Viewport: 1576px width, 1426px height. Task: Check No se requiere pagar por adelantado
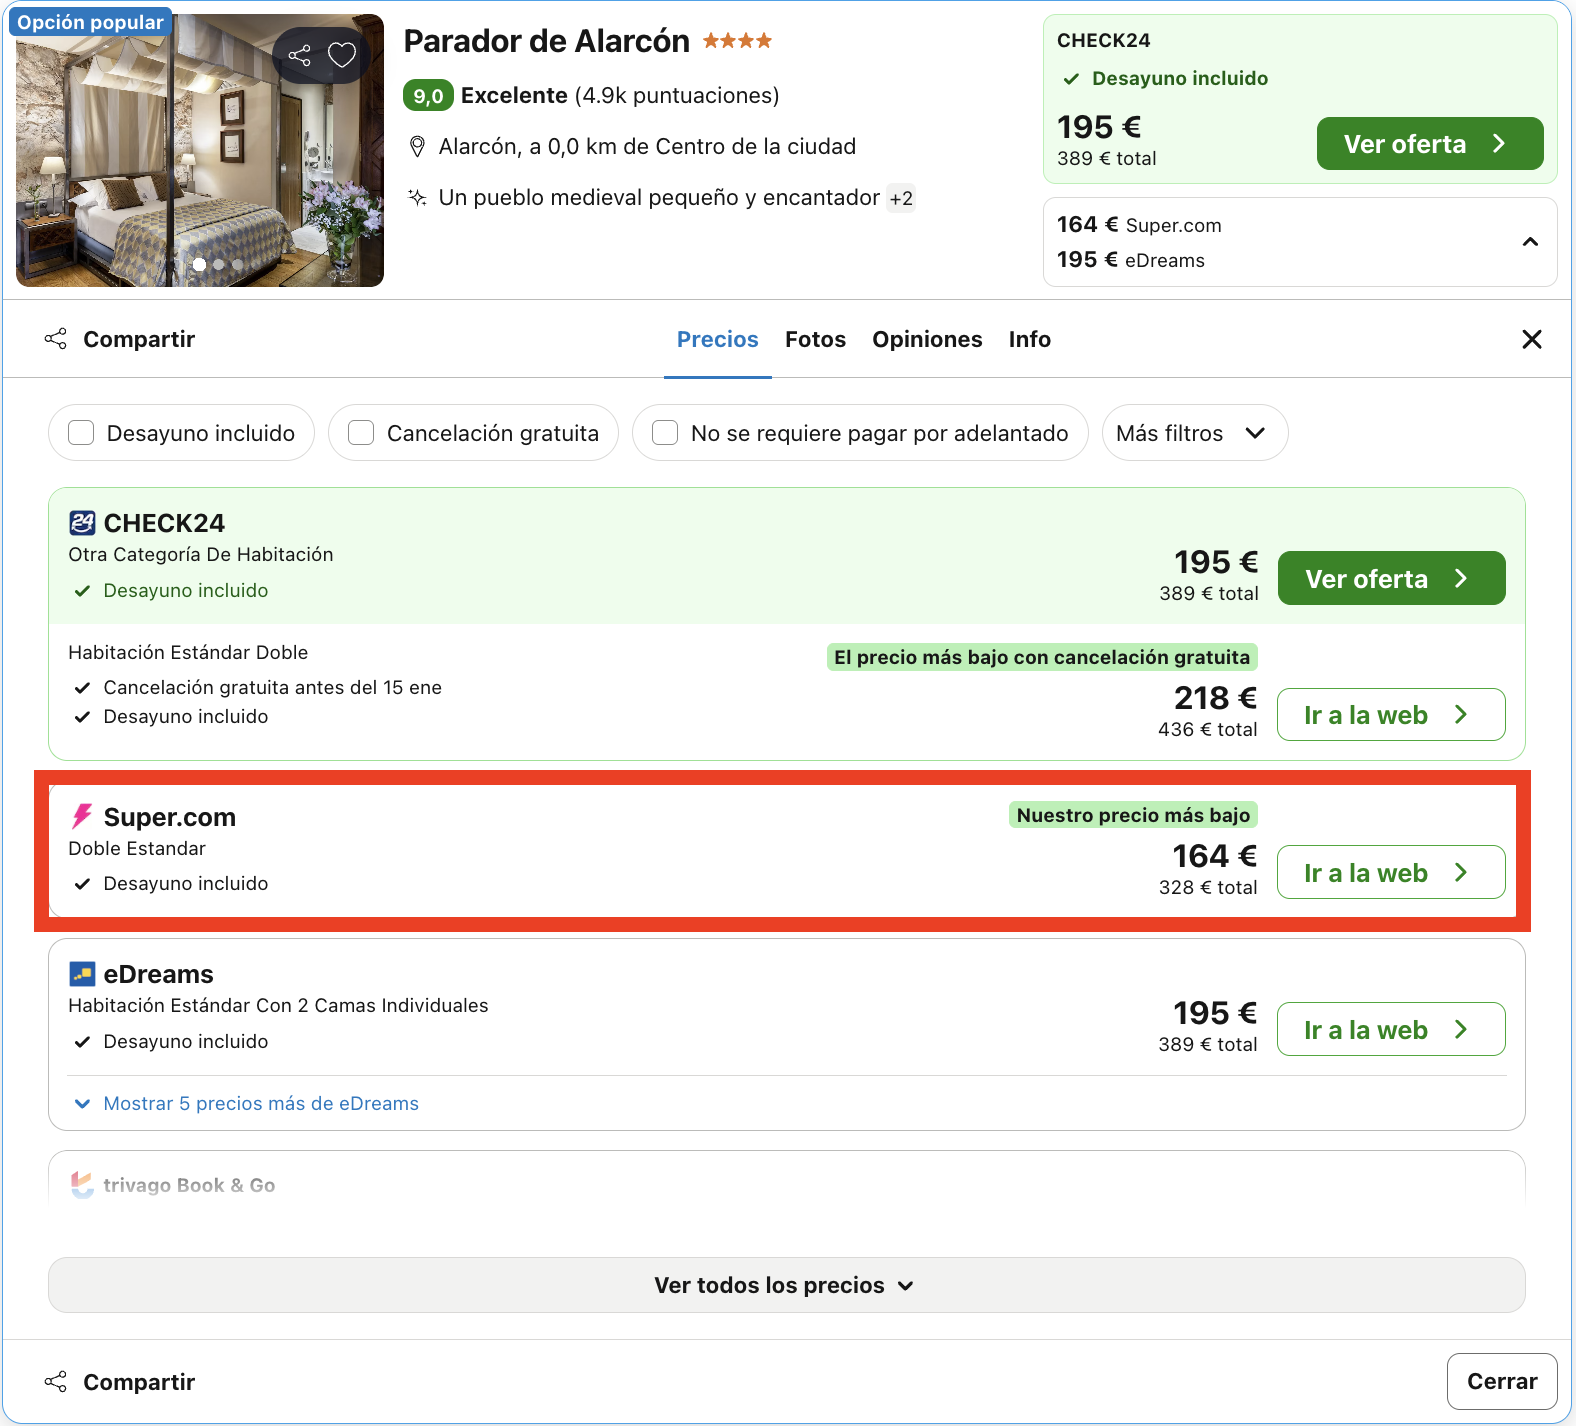point(665,433)
